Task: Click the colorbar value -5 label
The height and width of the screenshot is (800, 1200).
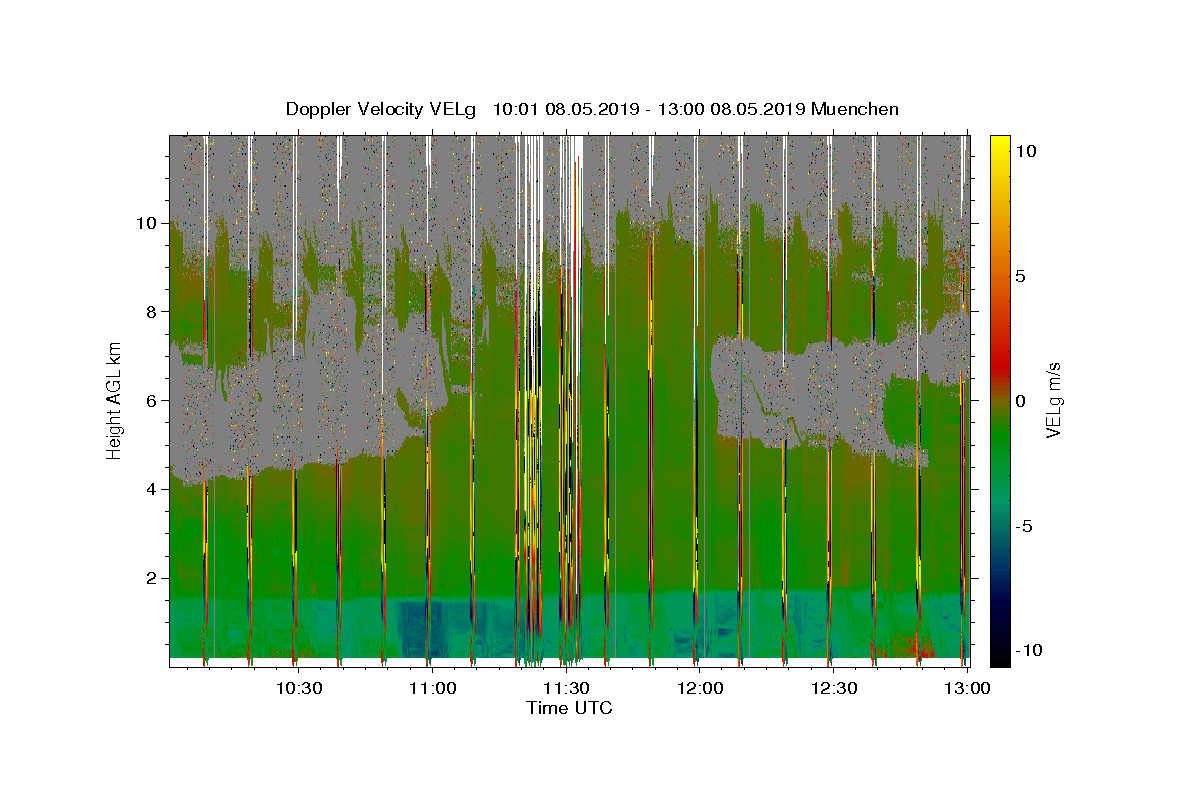Action: [x=1024, y=525]
